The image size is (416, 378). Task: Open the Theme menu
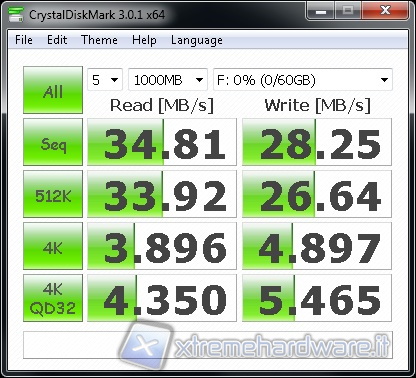(99, 40)
